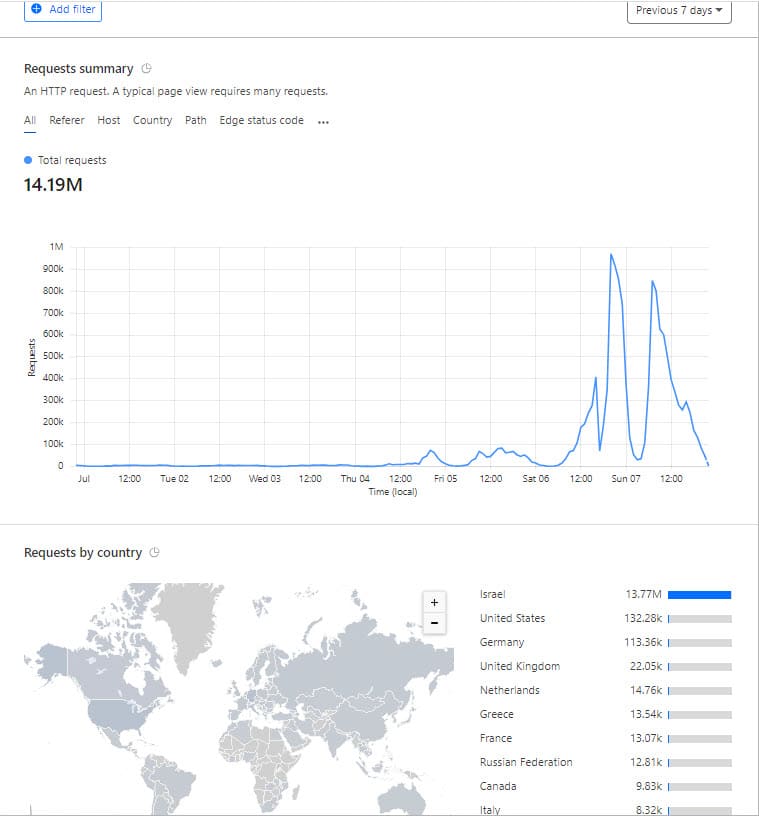Screen dimensions: 759x816
Task: Toggle the Total requests legend dot
Action: (28, 160)
